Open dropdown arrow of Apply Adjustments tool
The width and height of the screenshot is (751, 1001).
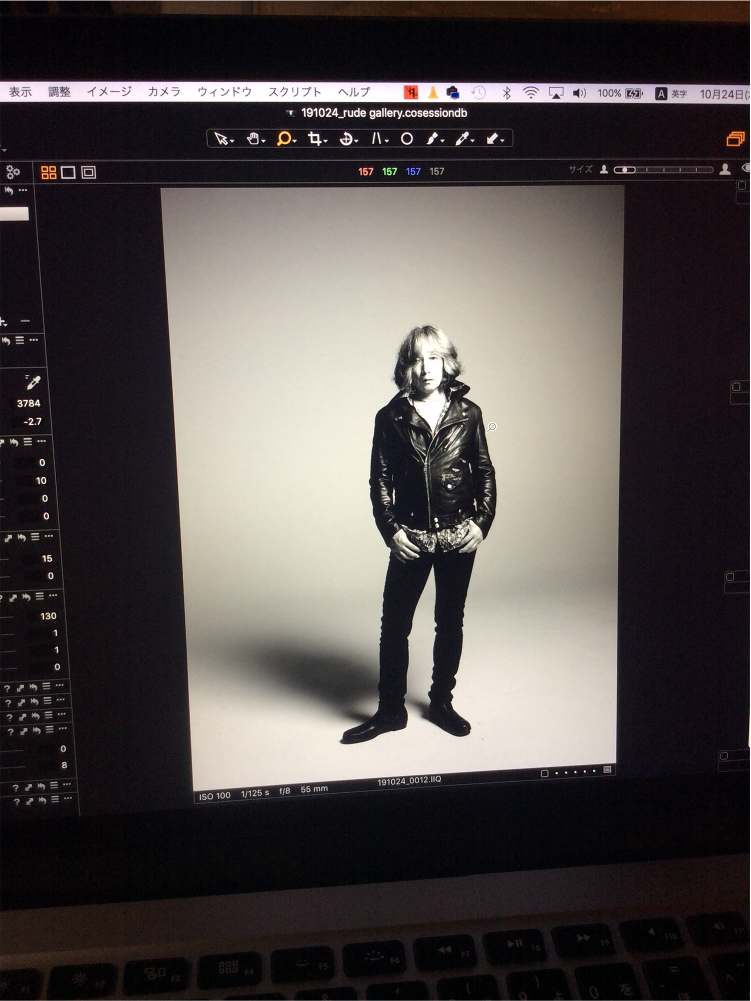(x=503, y=141)
